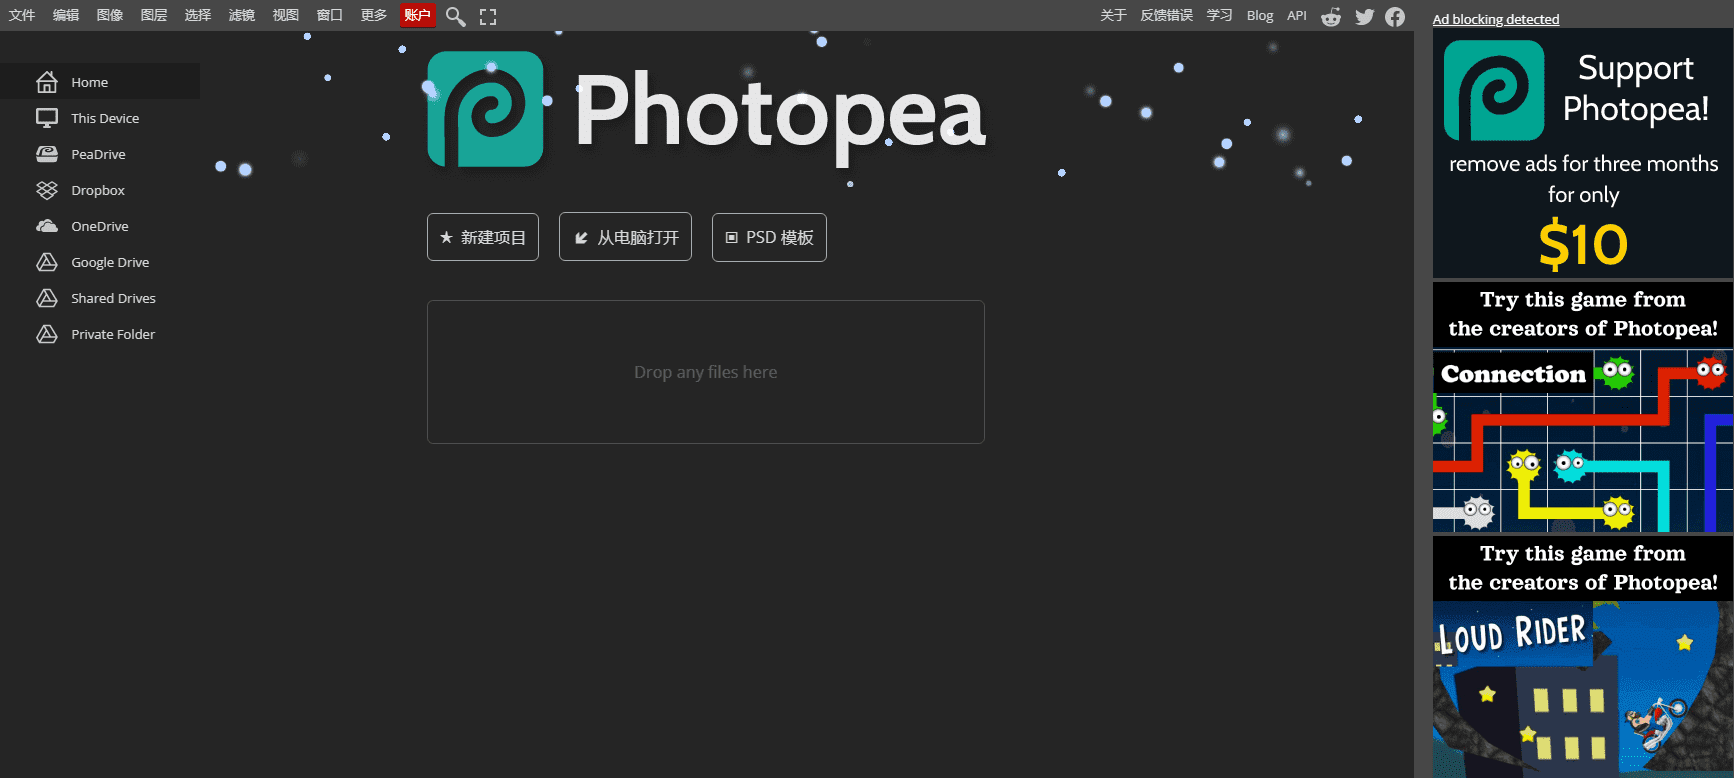Select Dropbox label

pyautogui.click(x=98, y=190)
